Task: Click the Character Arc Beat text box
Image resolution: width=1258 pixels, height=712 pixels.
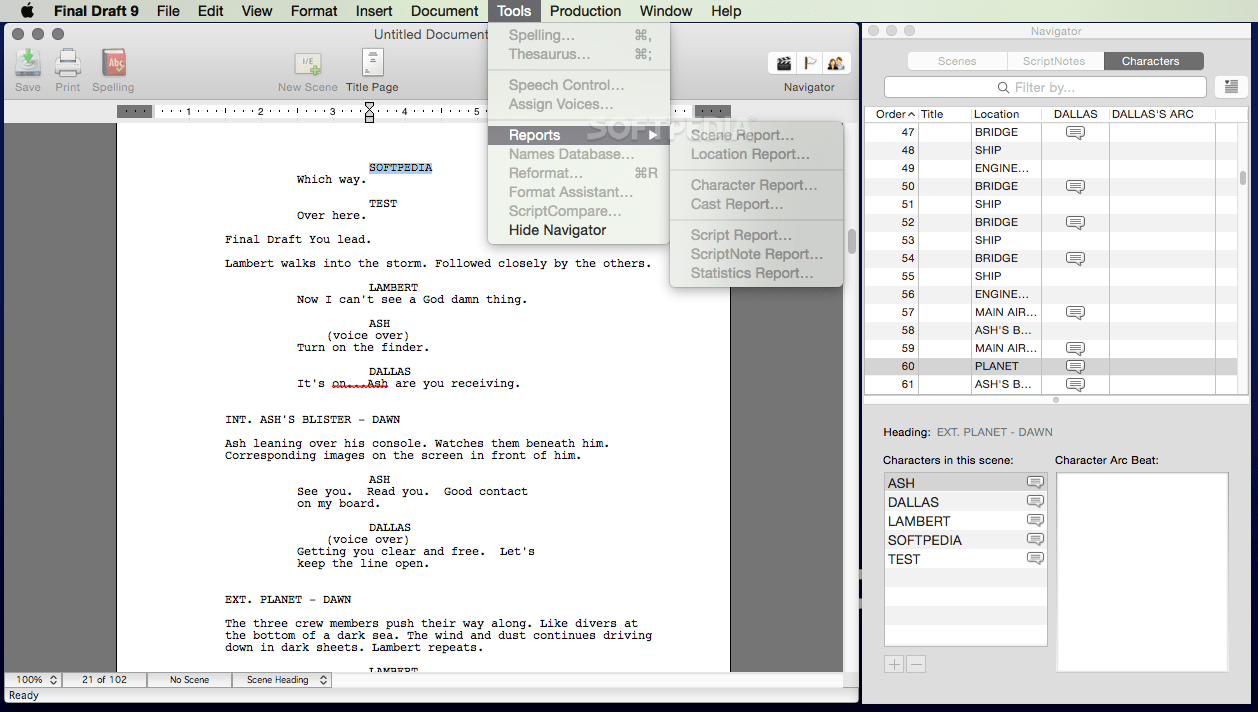Action: tap(1142, 571)
